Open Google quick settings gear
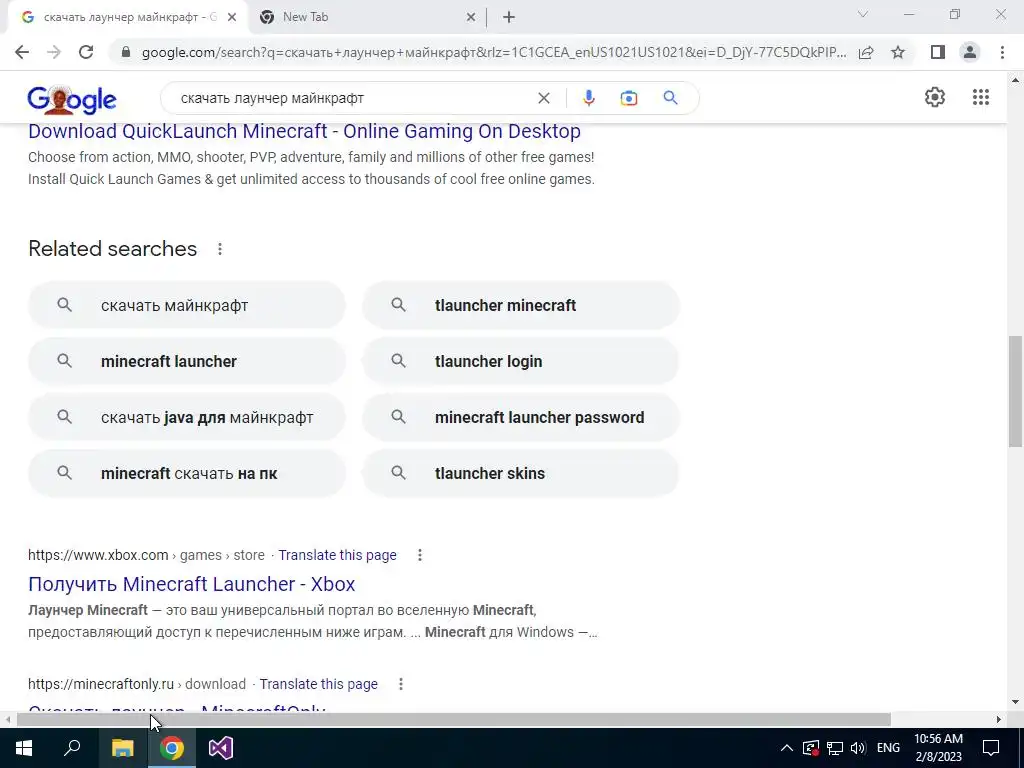 tap(935, 97)
